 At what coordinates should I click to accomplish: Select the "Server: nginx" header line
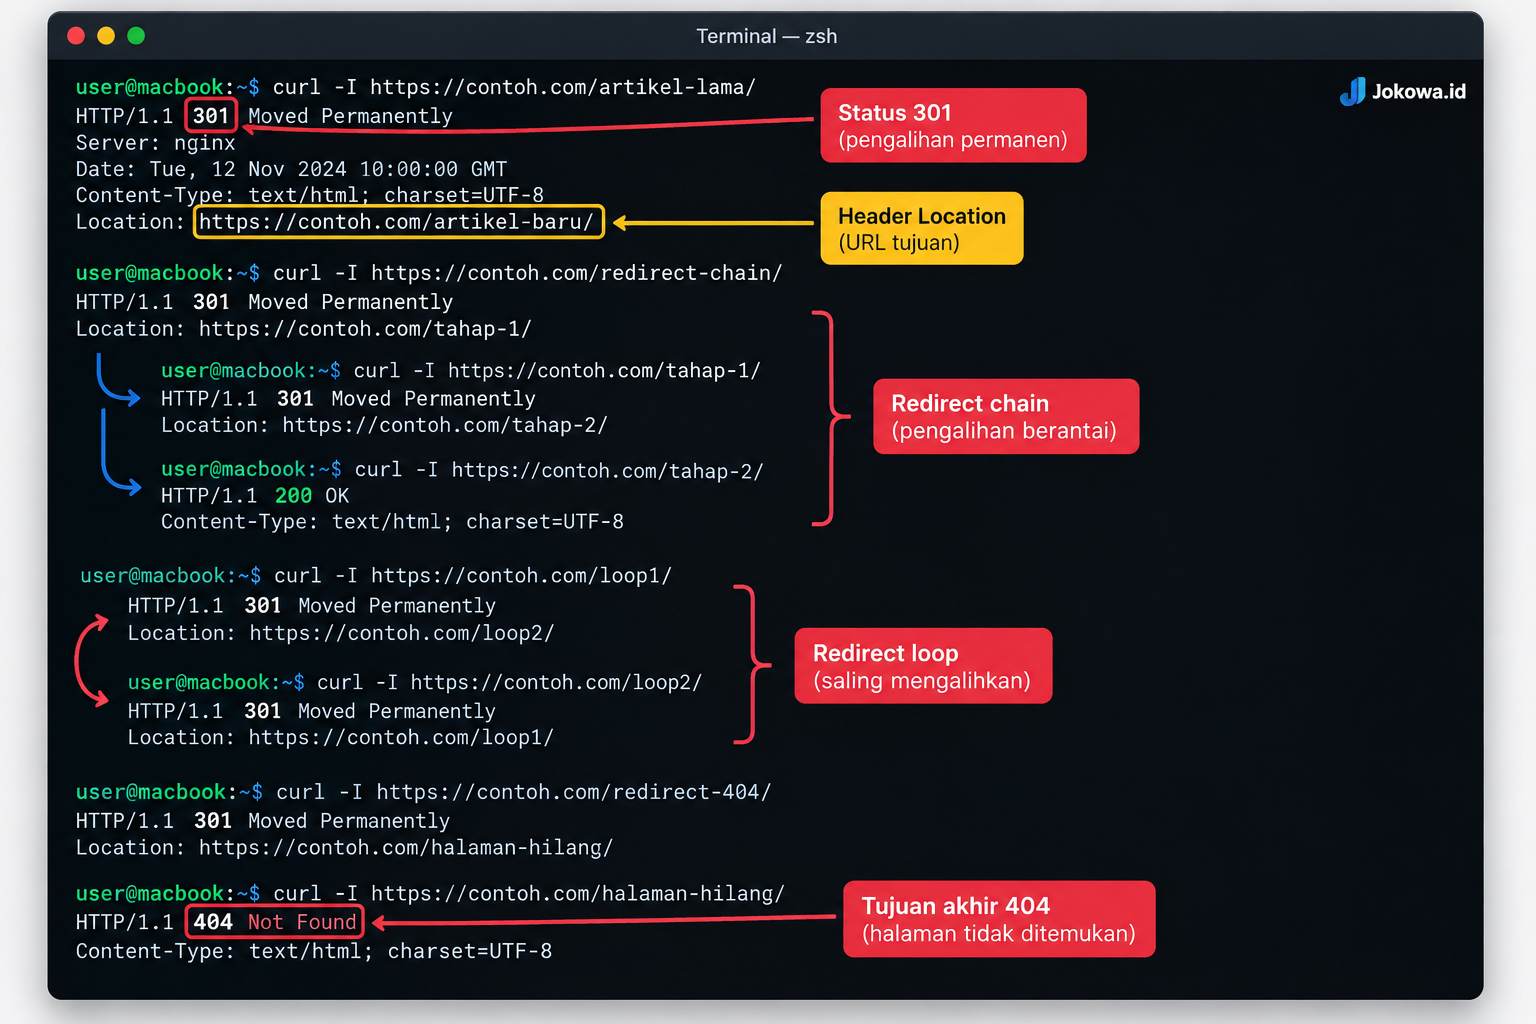point(156,143)
